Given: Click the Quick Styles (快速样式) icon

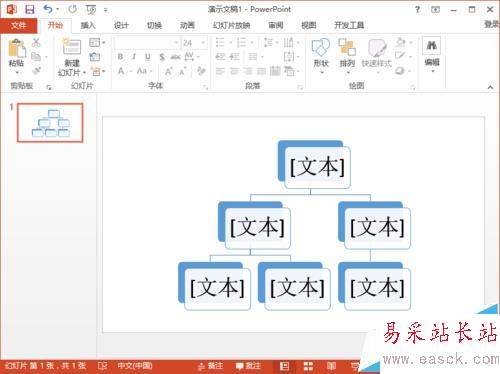Looking at the screenshot, I should 377,48.
